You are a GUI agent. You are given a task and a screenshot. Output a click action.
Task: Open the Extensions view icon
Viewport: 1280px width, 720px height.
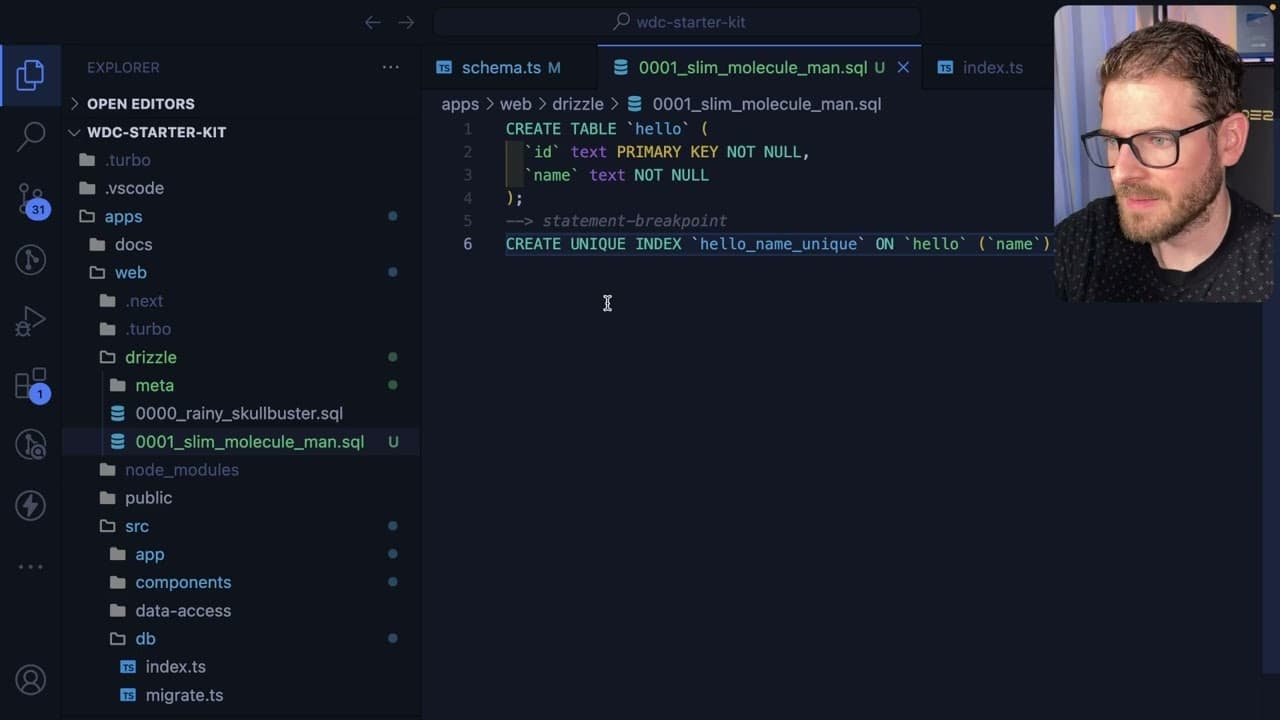[x=31, y=384]
